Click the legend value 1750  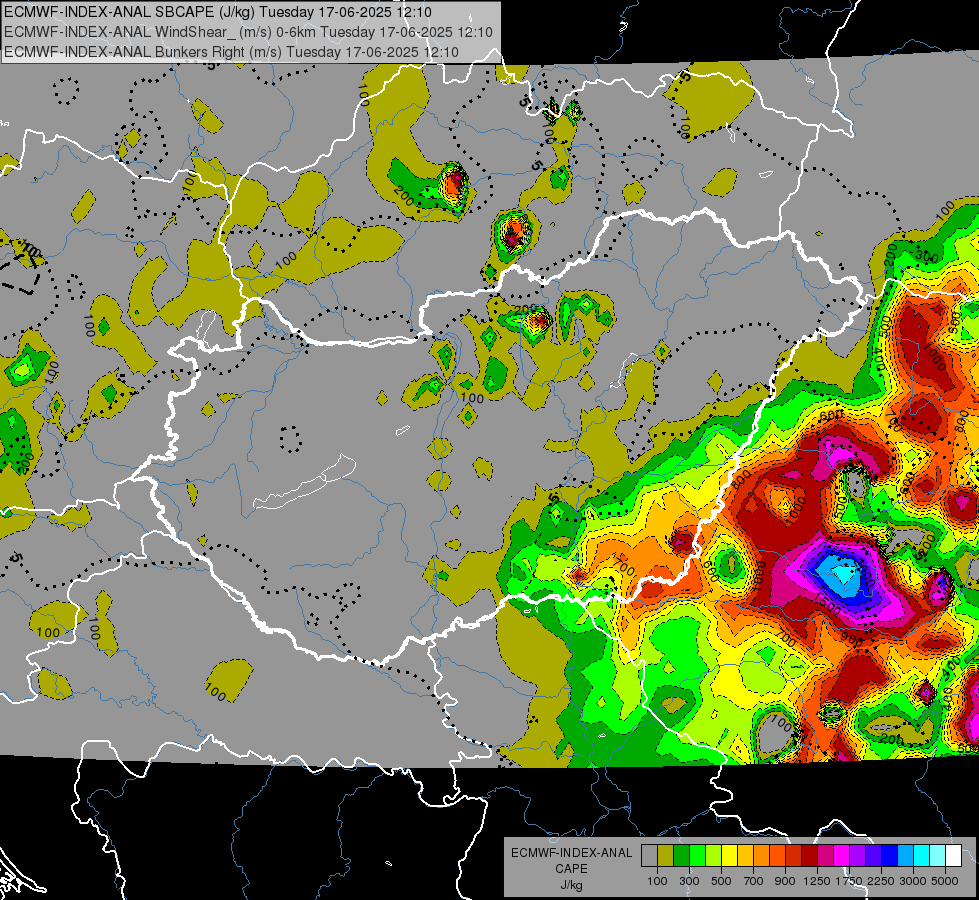tap(849, 881)
